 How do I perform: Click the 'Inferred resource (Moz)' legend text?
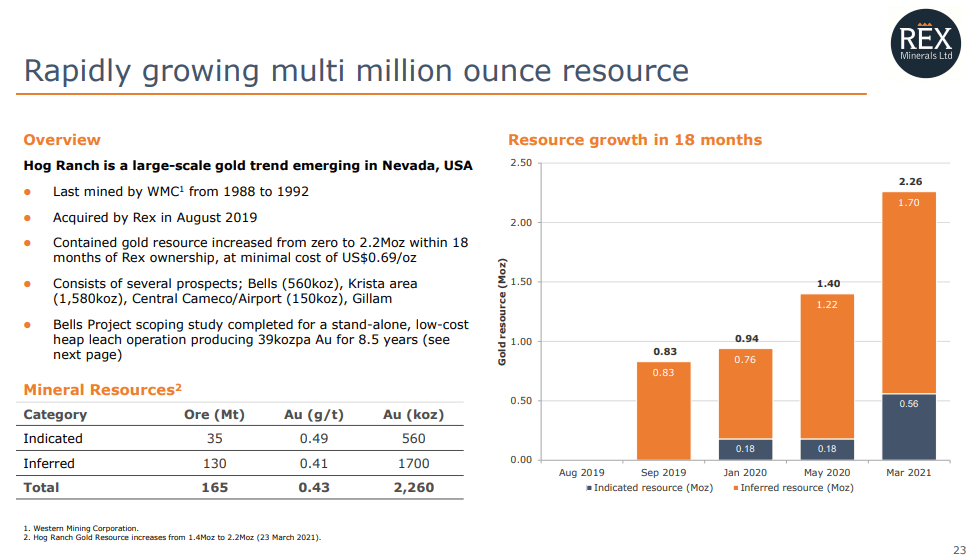point(797,488)
